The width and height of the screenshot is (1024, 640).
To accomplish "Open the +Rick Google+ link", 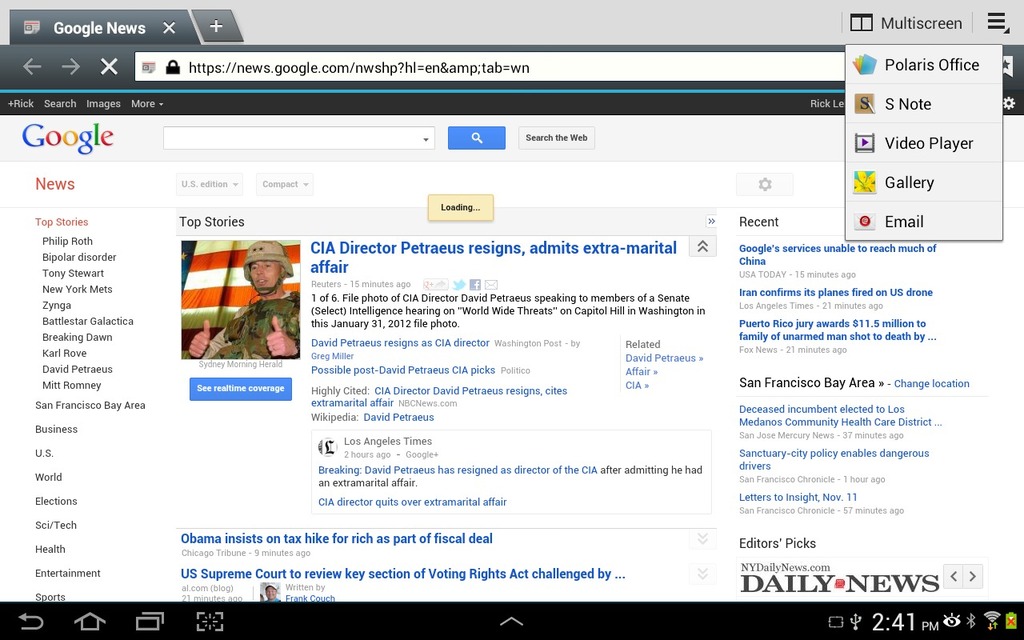I will click(x=21, y=104).
